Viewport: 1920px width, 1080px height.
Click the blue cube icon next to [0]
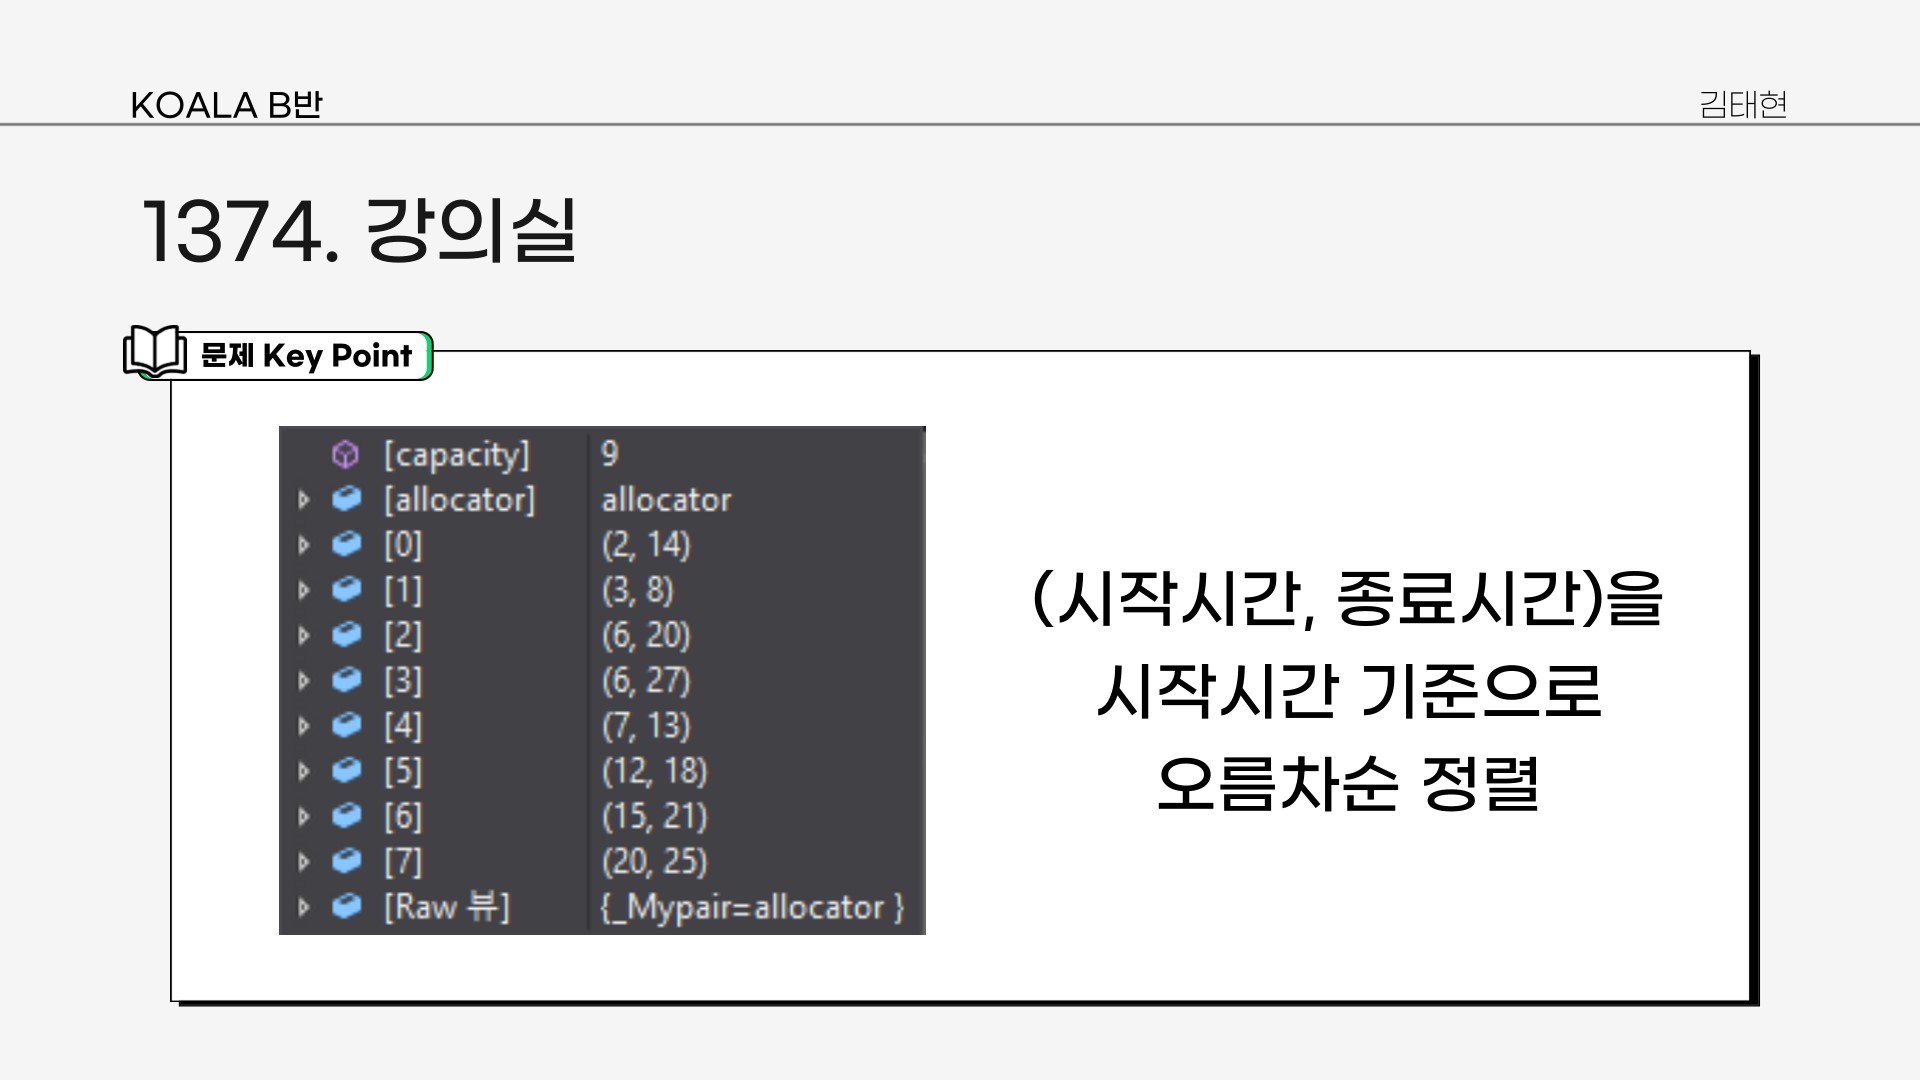346,544
